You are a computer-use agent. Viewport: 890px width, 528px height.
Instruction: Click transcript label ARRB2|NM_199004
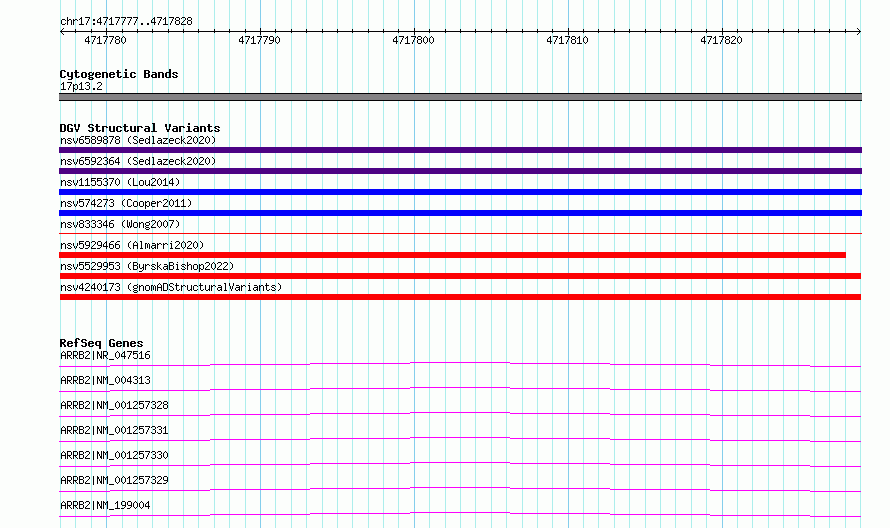[x=105, y=505]
